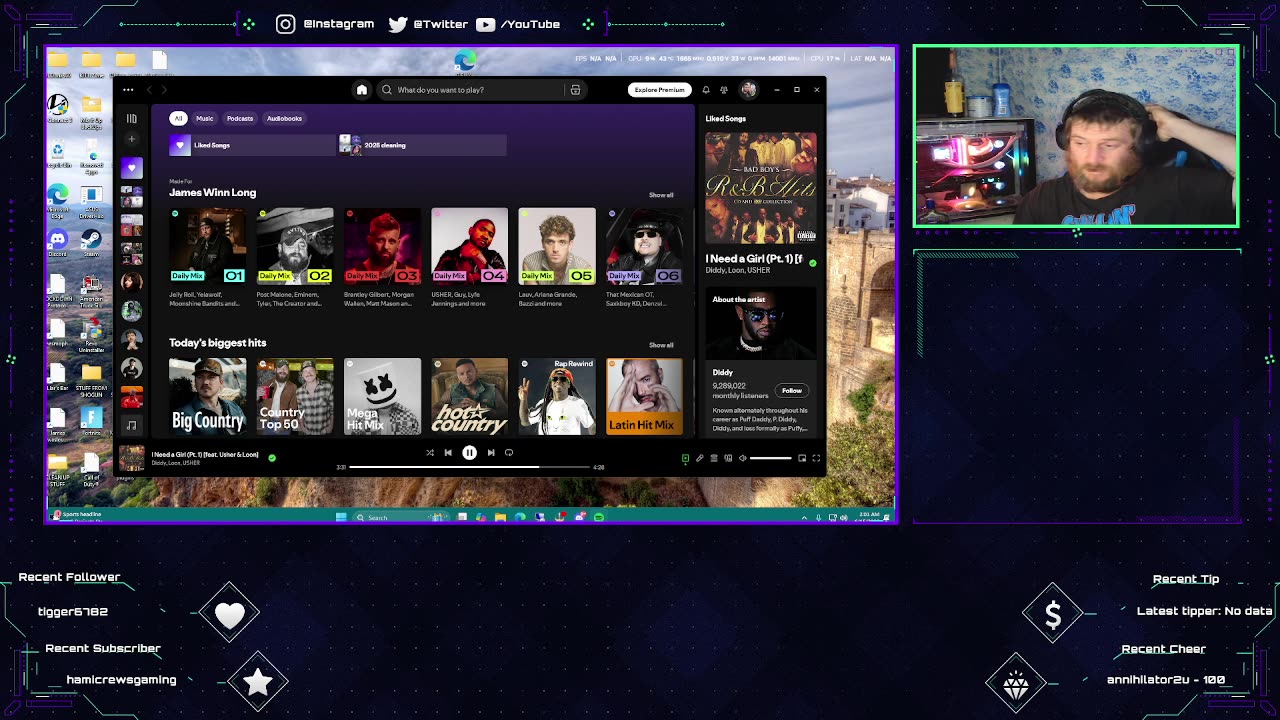Image resolution: width=1280 pixels, height=720 pixels.
Task: Toggle saved checkmark in Now Playing panel
Action: pyautogui.click(x=812, y=263)
